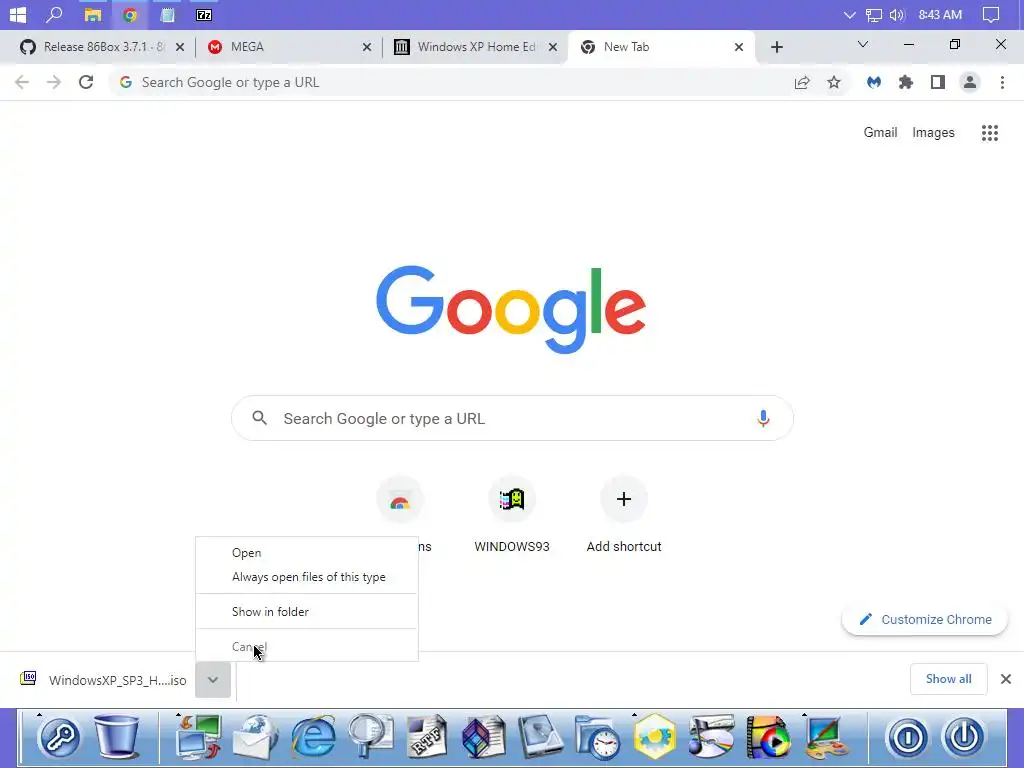Open the WINDOWS93 shortcut
Image resolution: width=1024 pixels, height=768 pixels.
click(512, 516)
